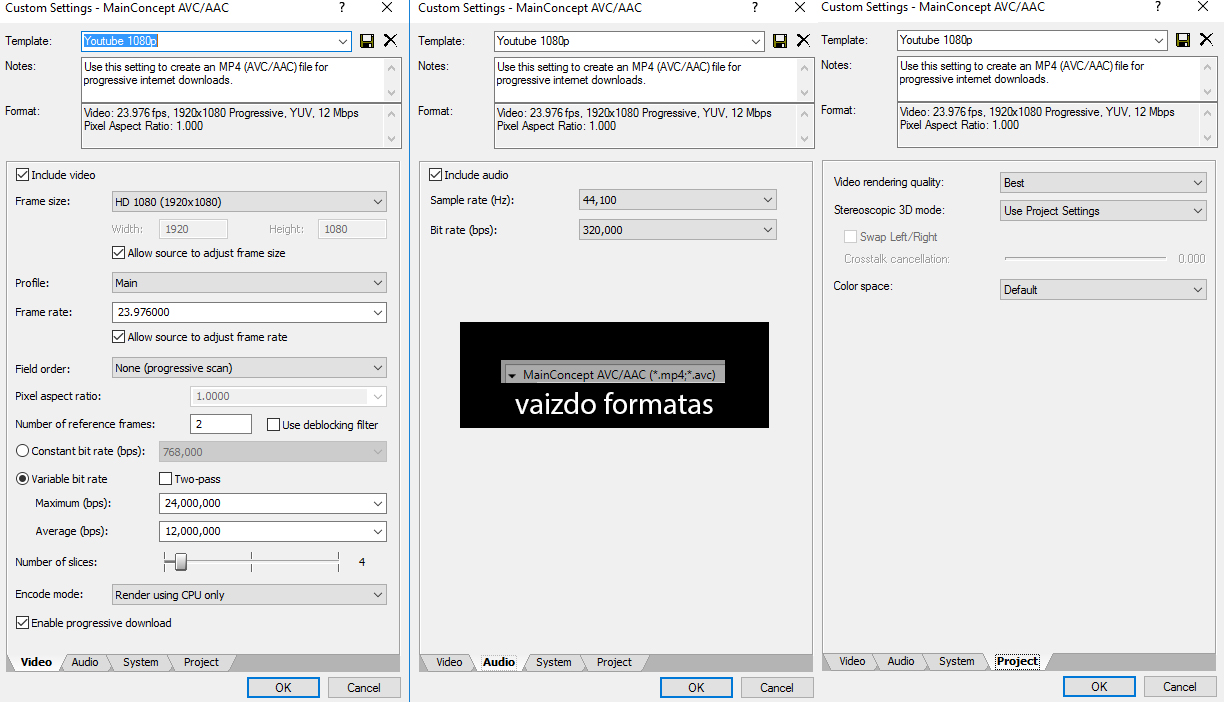Toggle the Include video checkbox

point(22,175)
